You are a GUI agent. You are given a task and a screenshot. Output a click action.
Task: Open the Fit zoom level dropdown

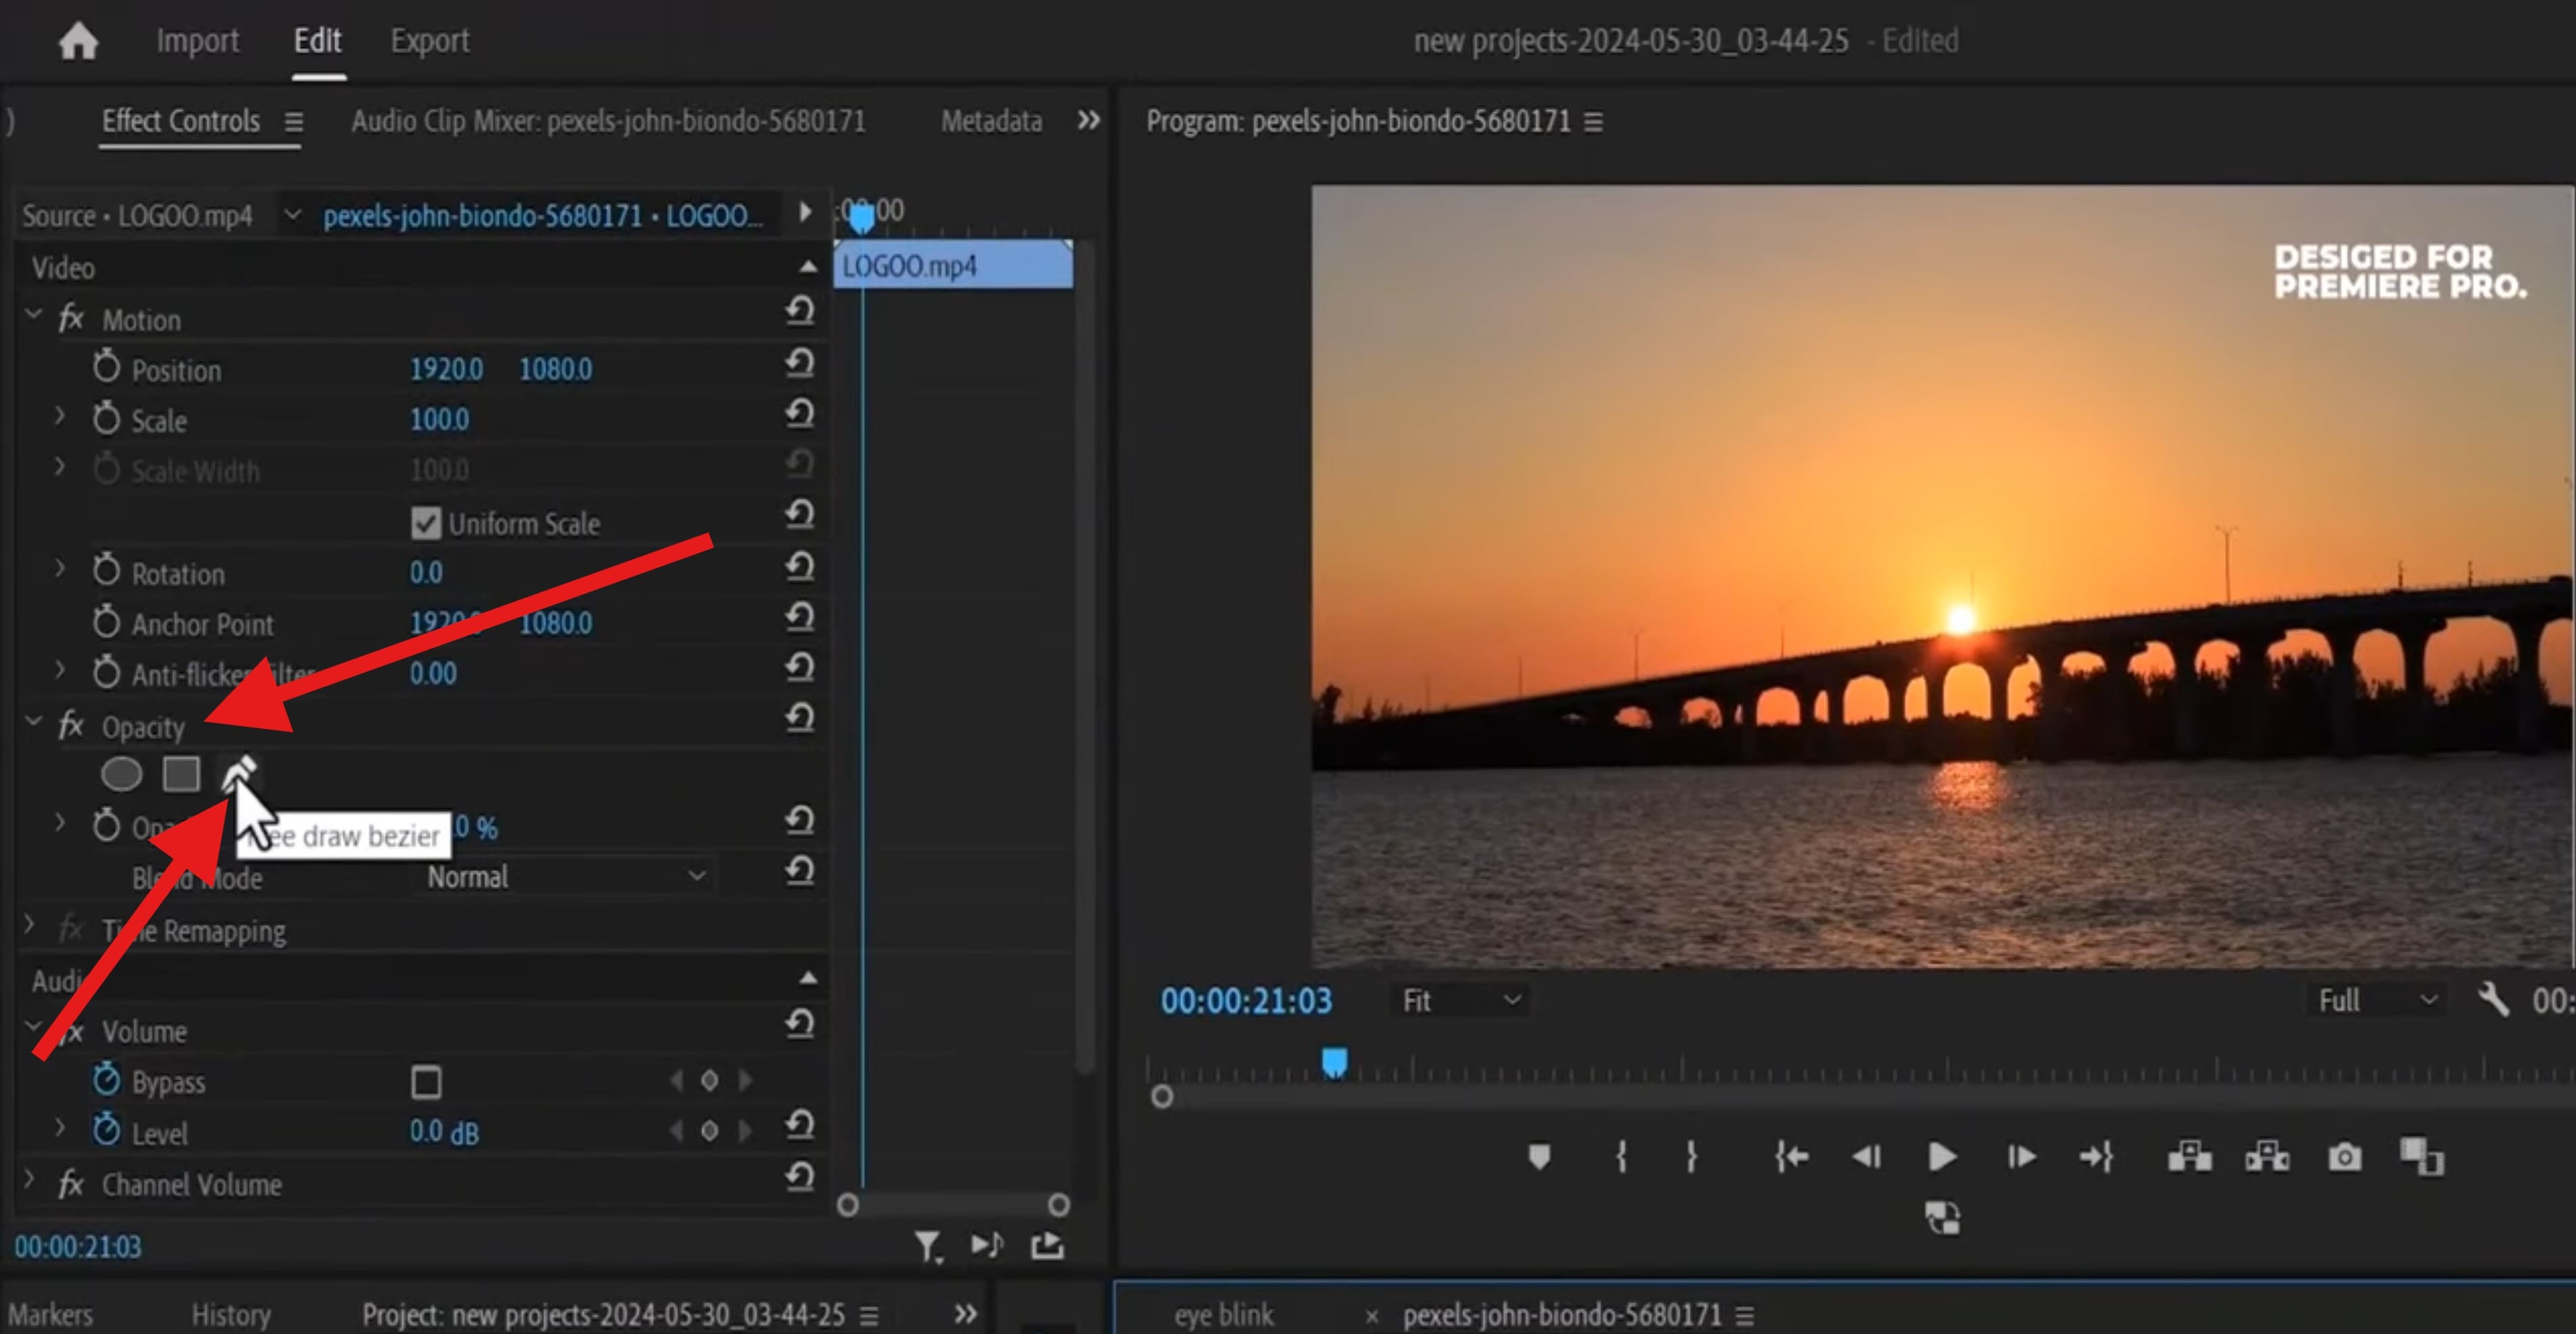click(x=1459, y=1000)
